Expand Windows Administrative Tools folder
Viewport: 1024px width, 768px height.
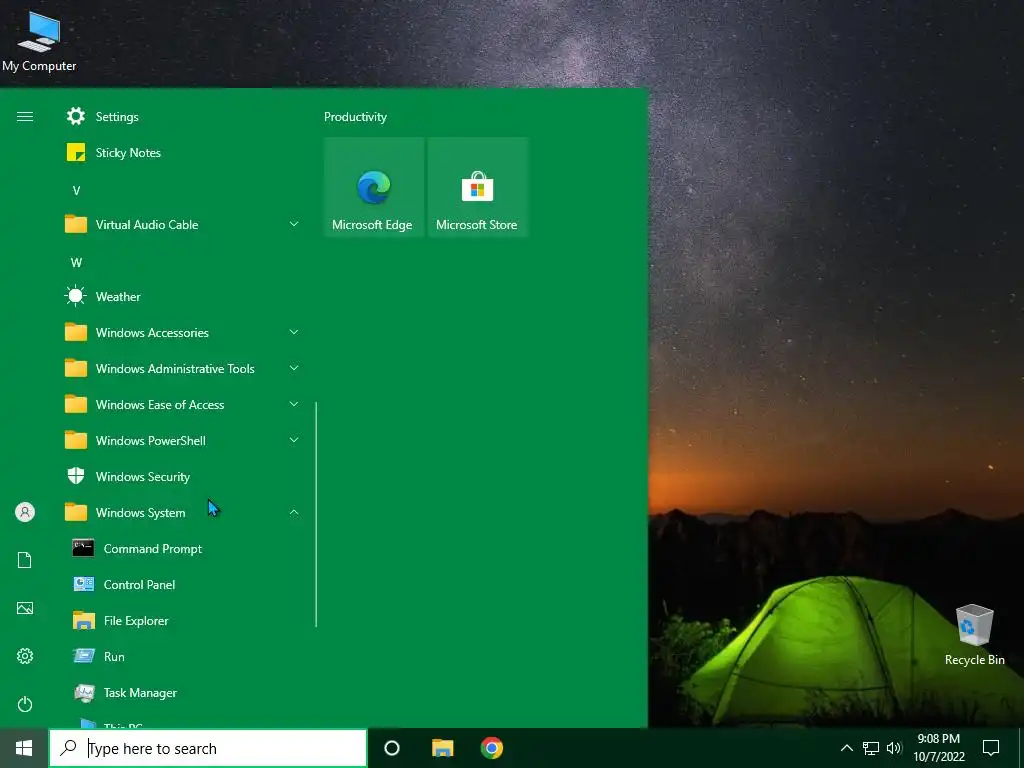click(182, 368)
